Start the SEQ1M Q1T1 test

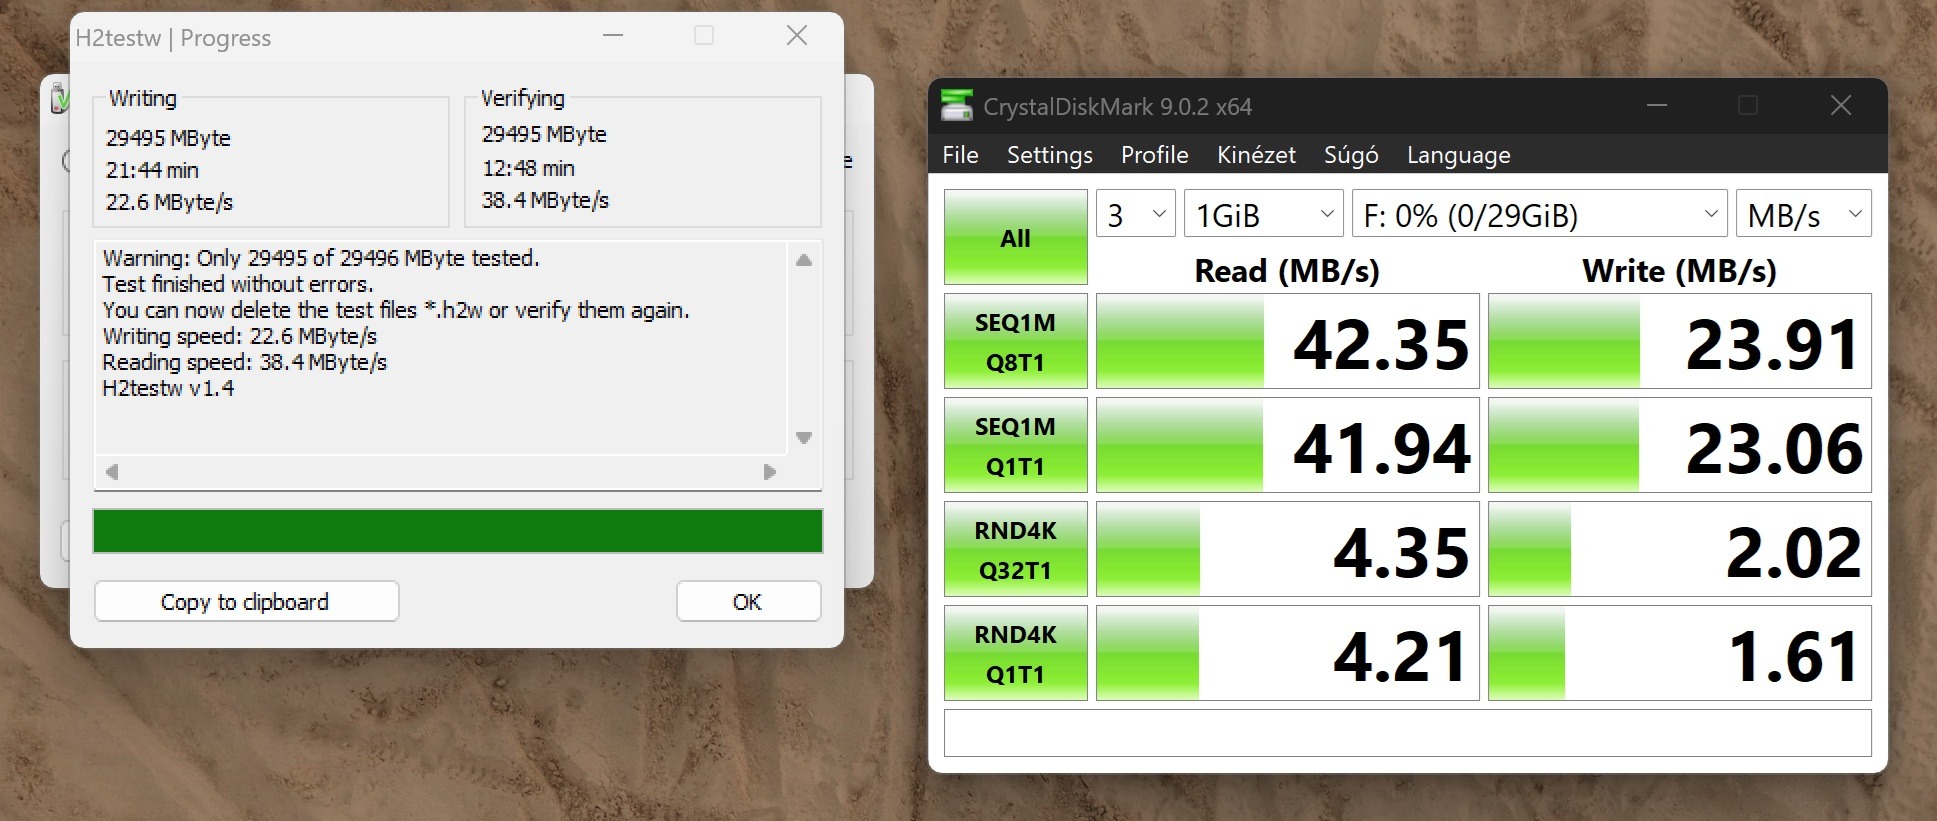point(1015,445)
